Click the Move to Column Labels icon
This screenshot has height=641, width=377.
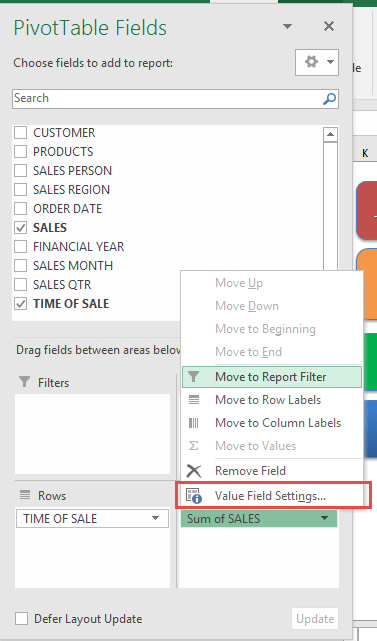[194, 423]
